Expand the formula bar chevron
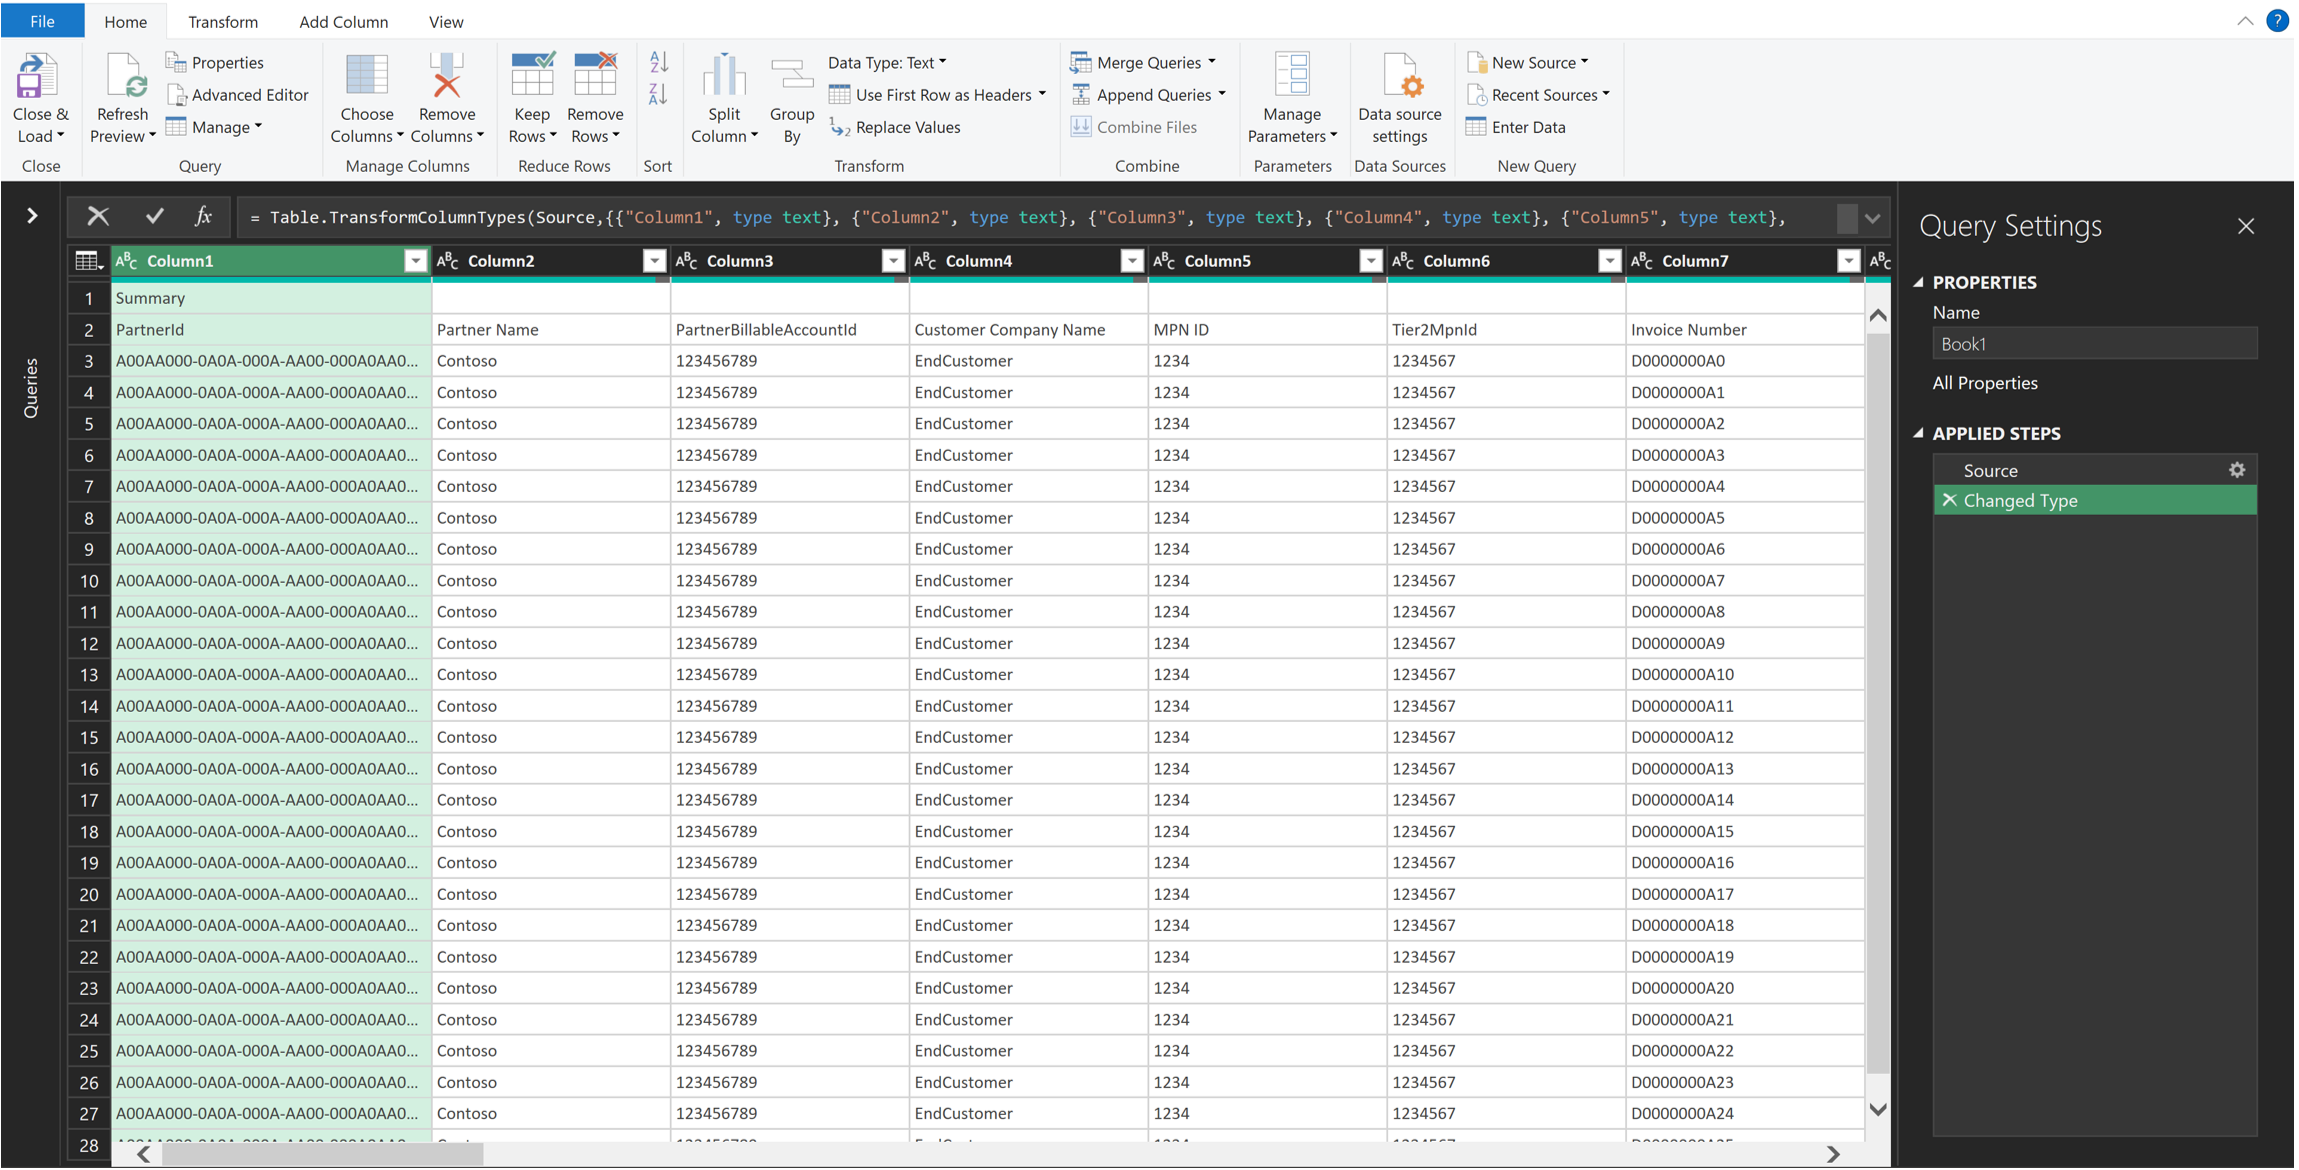 (x=1872, y=218)
